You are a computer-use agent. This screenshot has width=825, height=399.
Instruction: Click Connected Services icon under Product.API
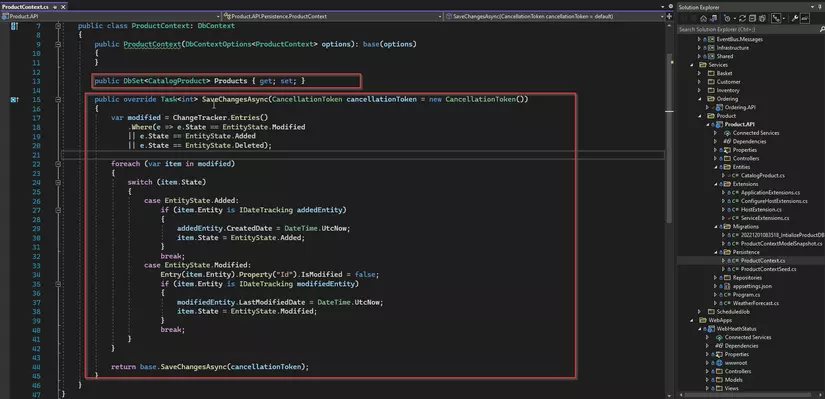click(727, 133)
